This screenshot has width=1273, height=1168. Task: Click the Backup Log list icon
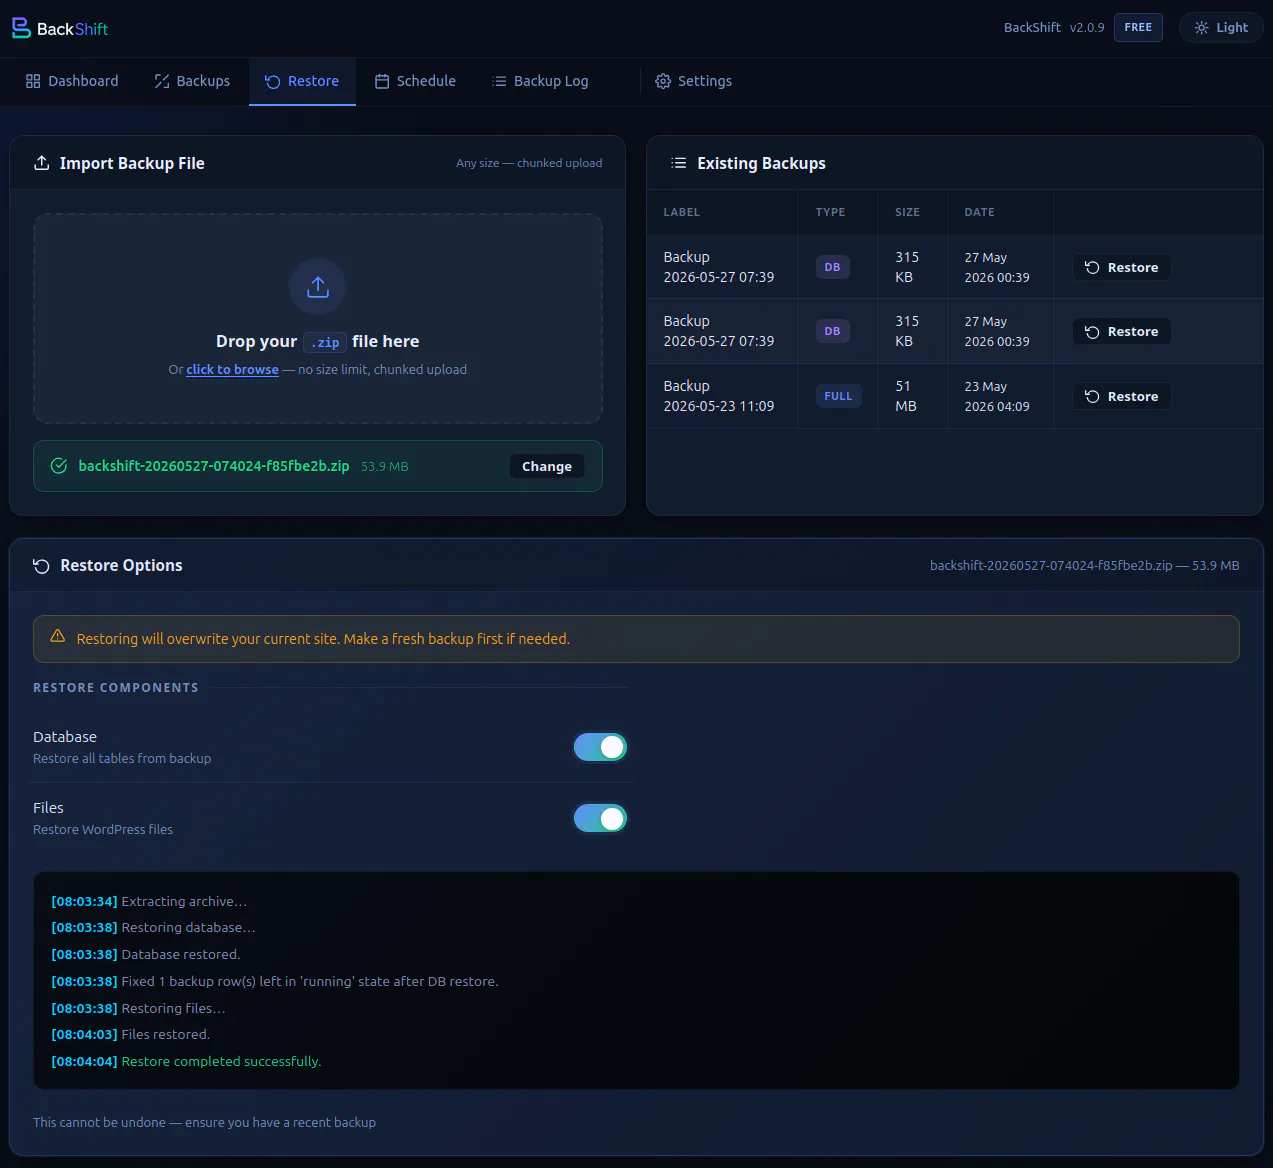[499, 81]
